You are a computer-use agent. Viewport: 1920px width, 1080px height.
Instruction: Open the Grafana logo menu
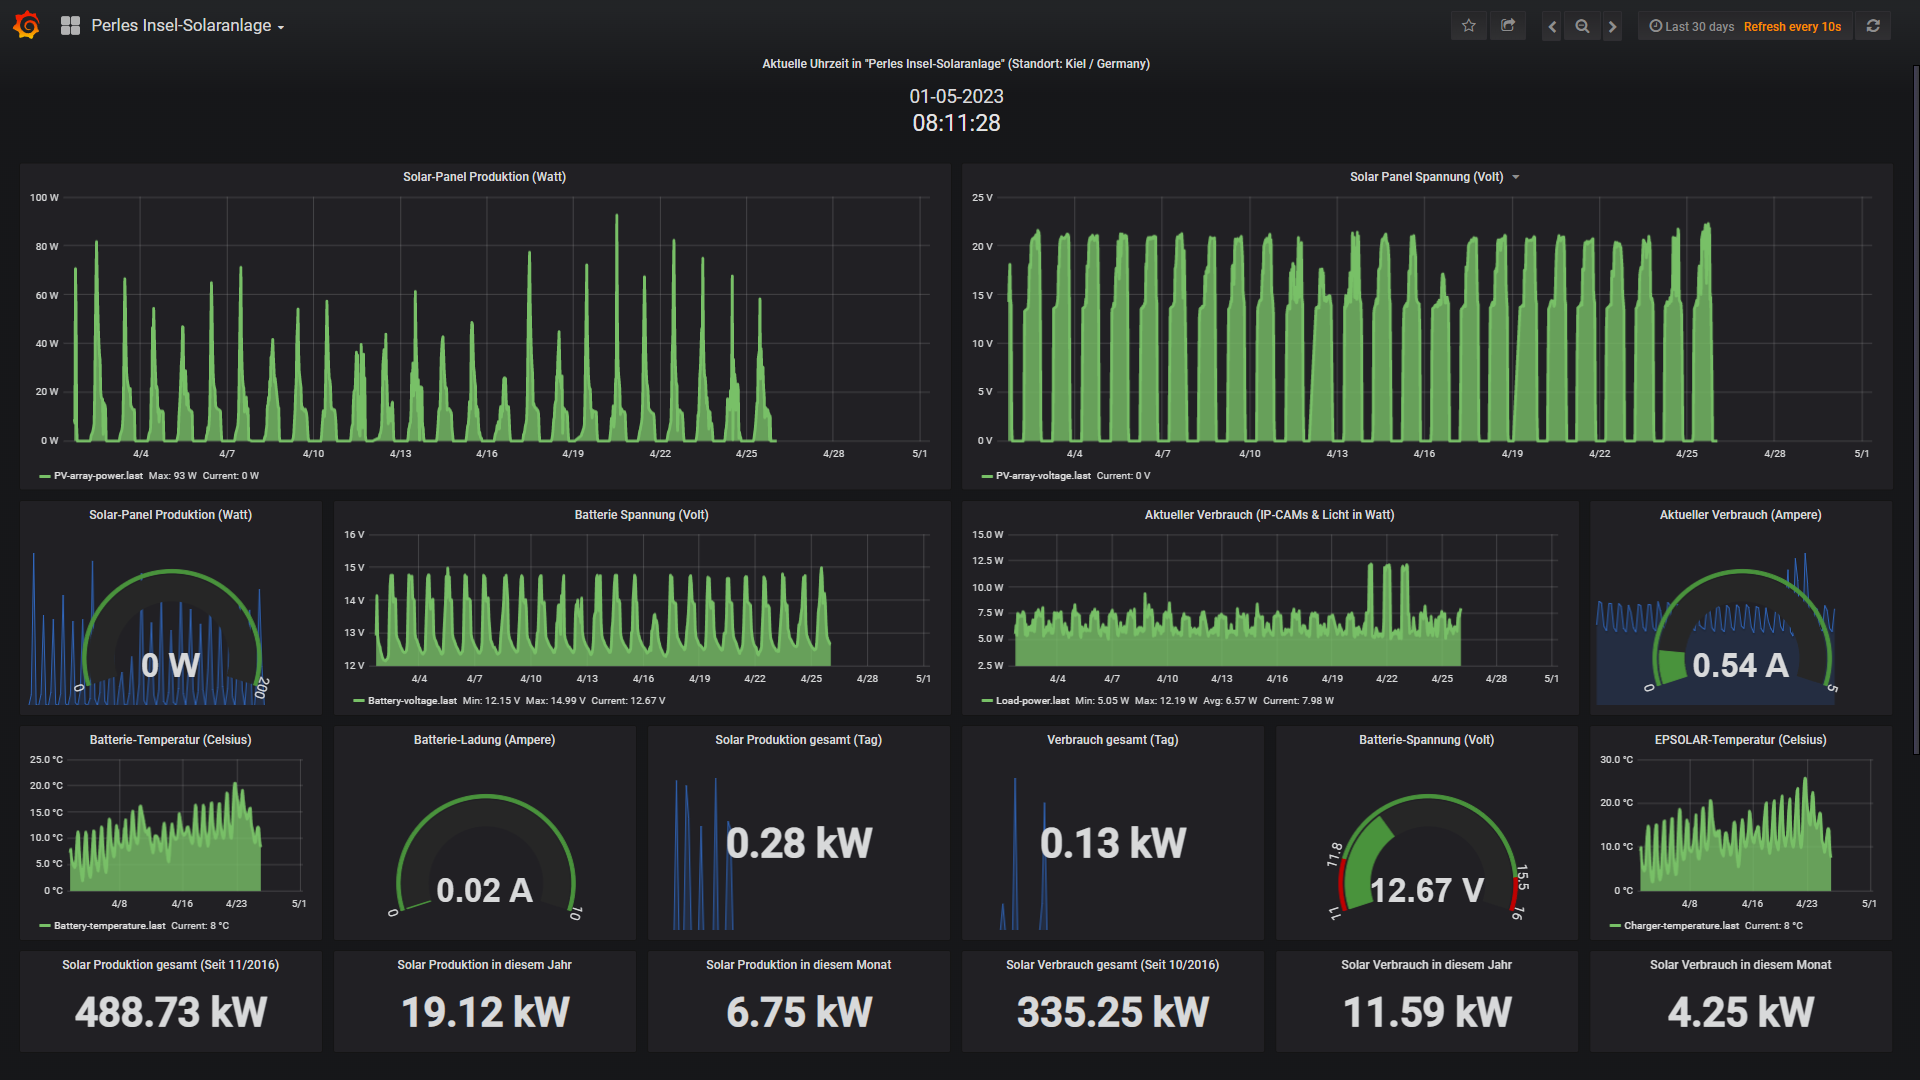pos(27,26)
